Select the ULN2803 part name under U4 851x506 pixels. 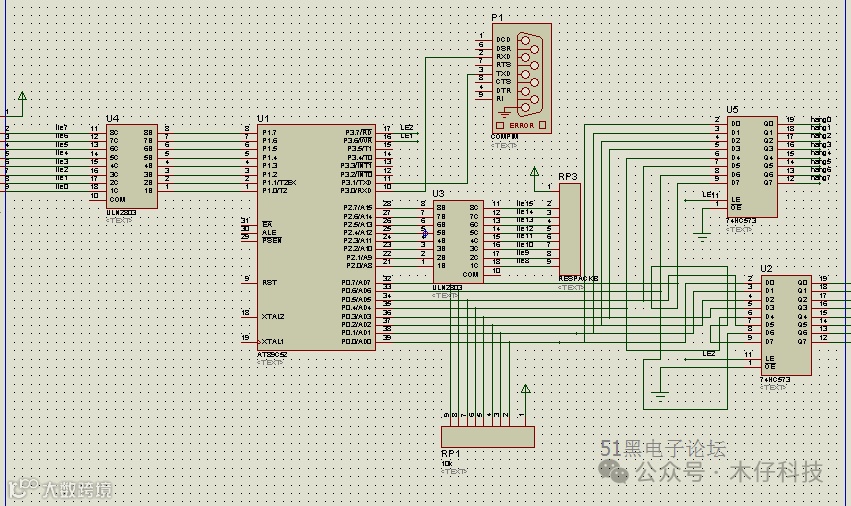[x=121, y=213]
